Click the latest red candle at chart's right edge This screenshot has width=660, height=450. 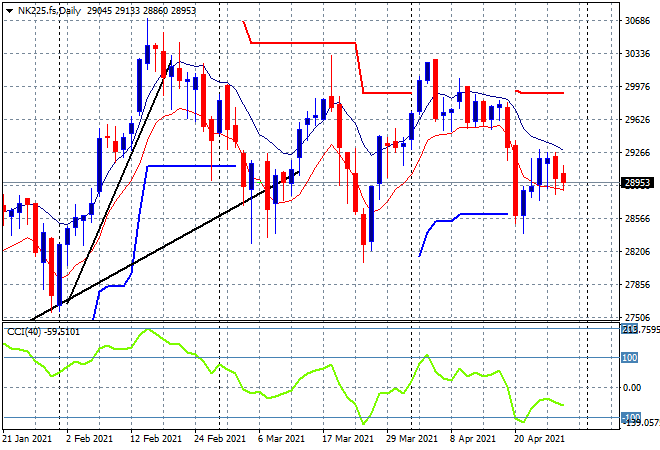564,178
